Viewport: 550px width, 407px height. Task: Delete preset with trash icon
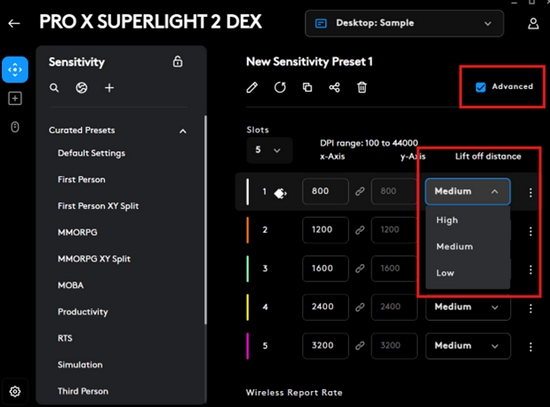click(x=362, y=87)
